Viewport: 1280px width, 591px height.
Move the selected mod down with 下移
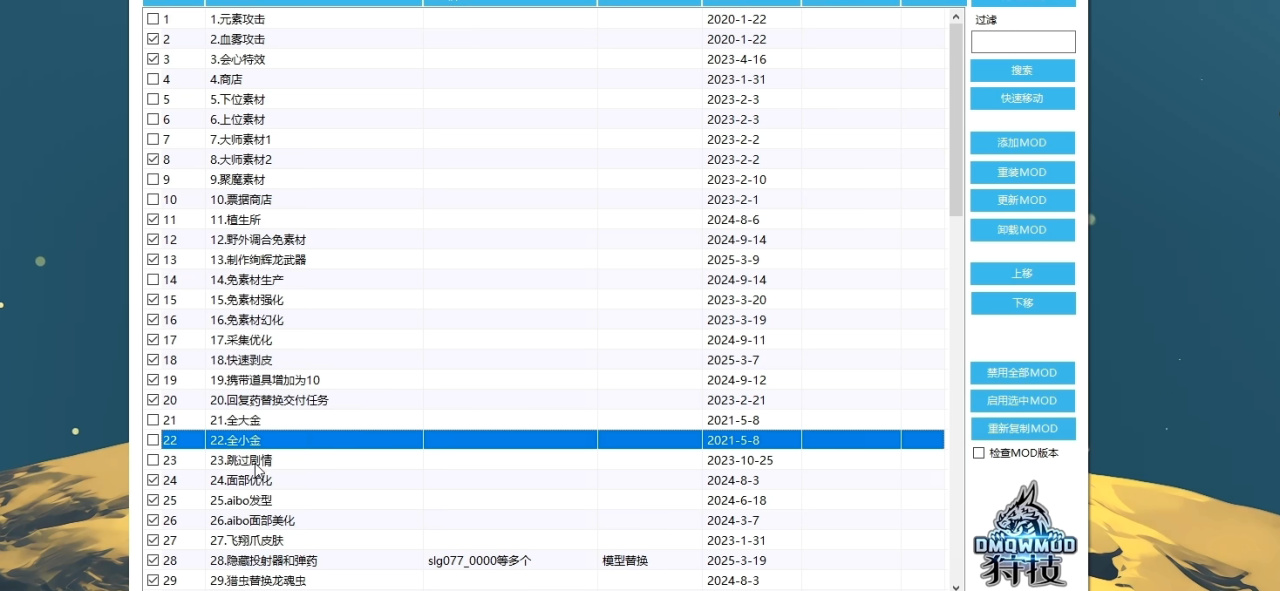click(1022, 303)
